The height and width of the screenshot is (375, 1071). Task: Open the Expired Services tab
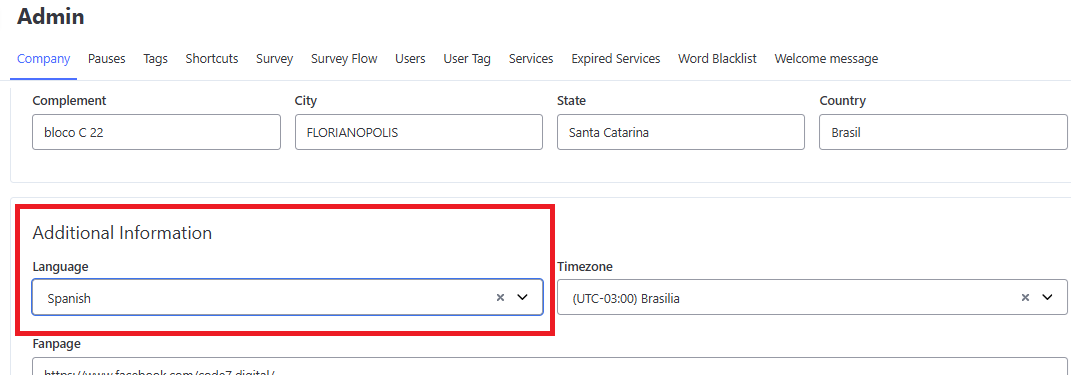[616, 59]
